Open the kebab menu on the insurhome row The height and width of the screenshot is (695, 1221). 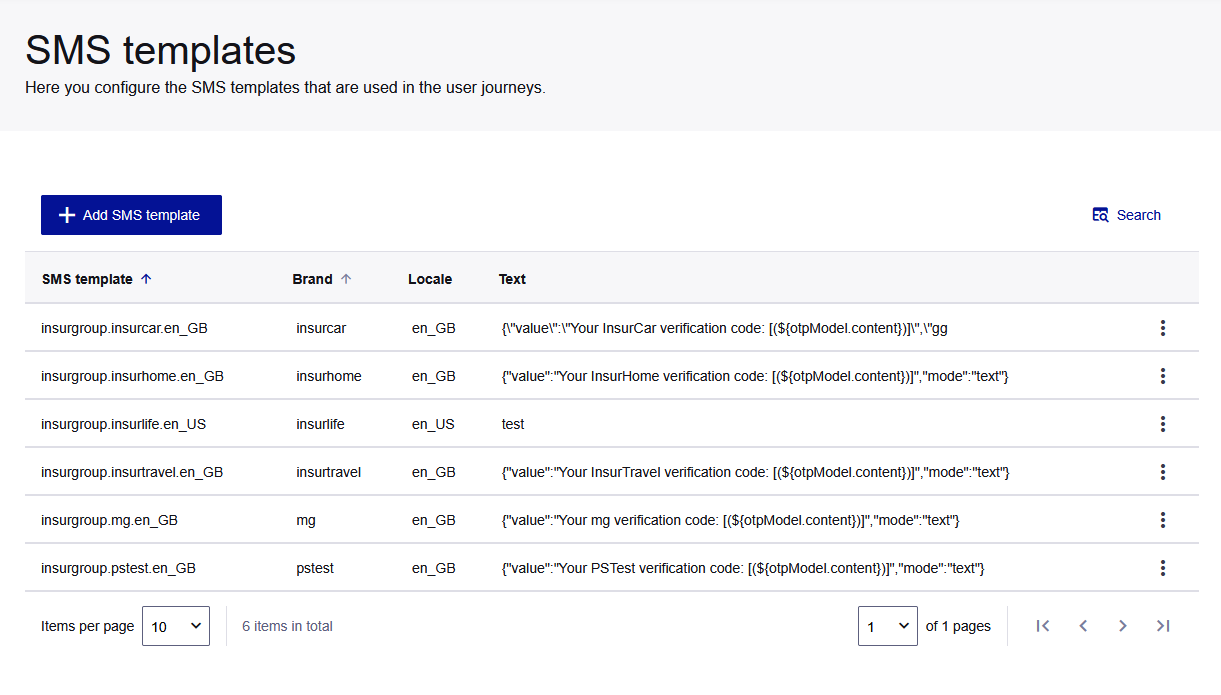[1163, 376]
